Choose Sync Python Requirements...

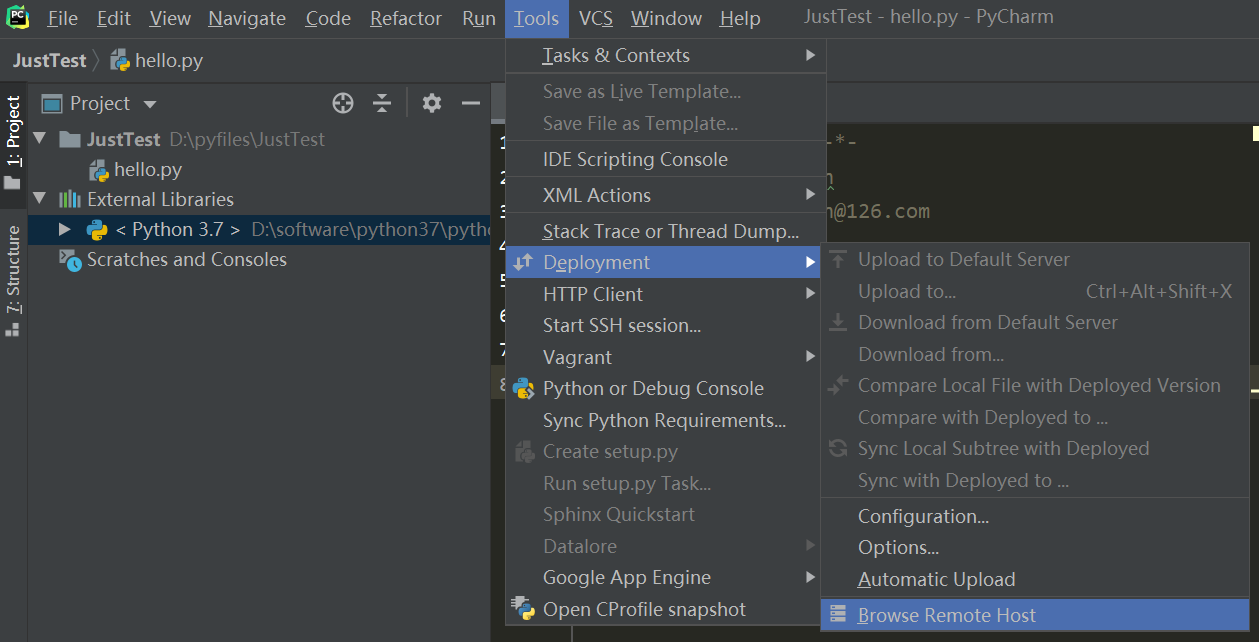coord(666,420)
